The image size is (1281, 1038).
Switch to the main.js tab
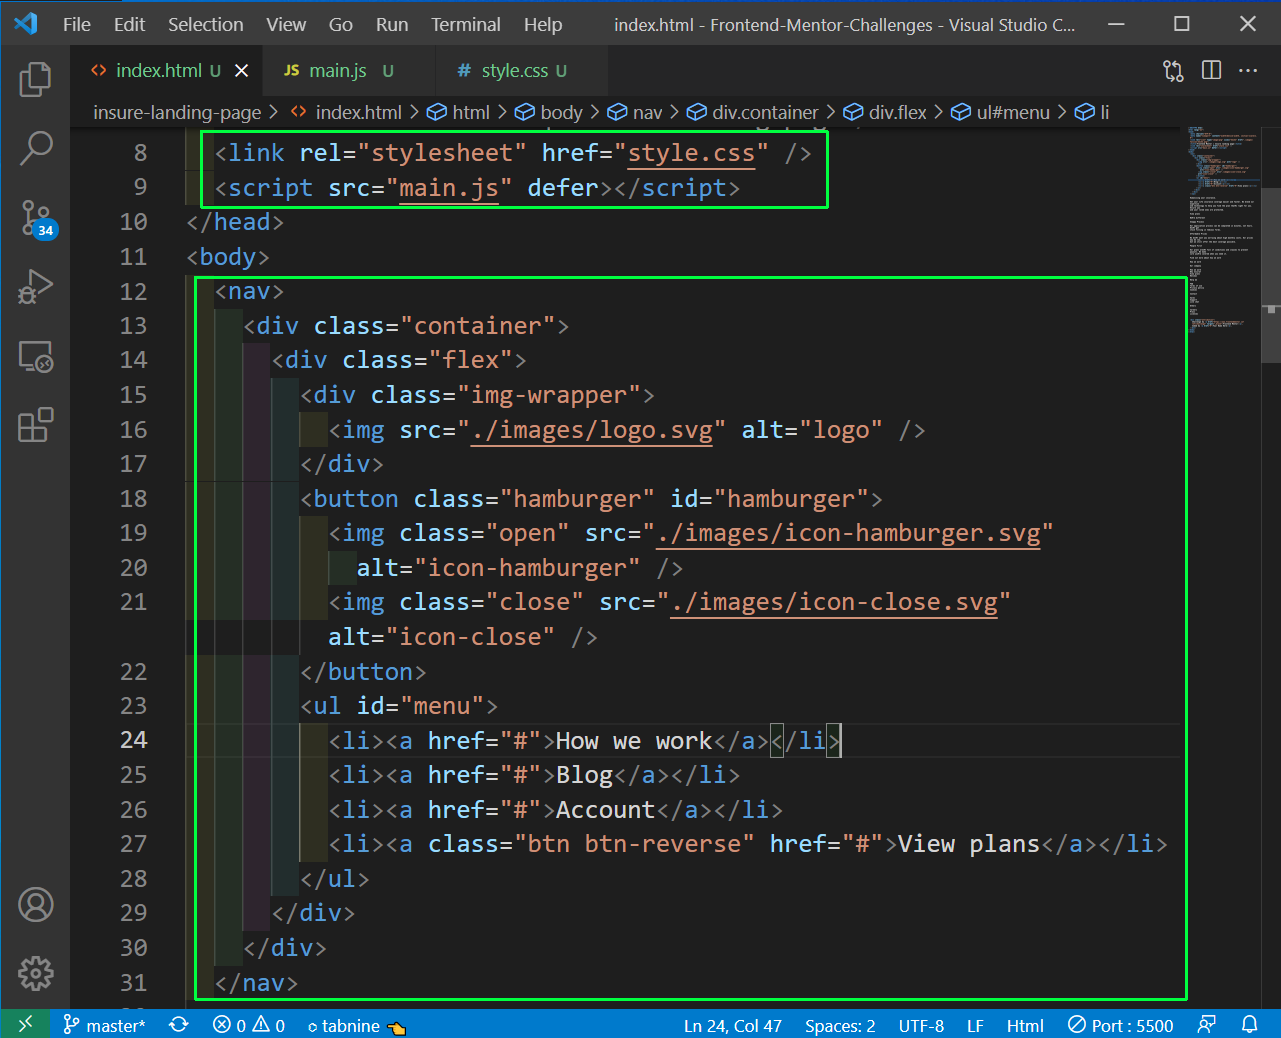[348, 71]
